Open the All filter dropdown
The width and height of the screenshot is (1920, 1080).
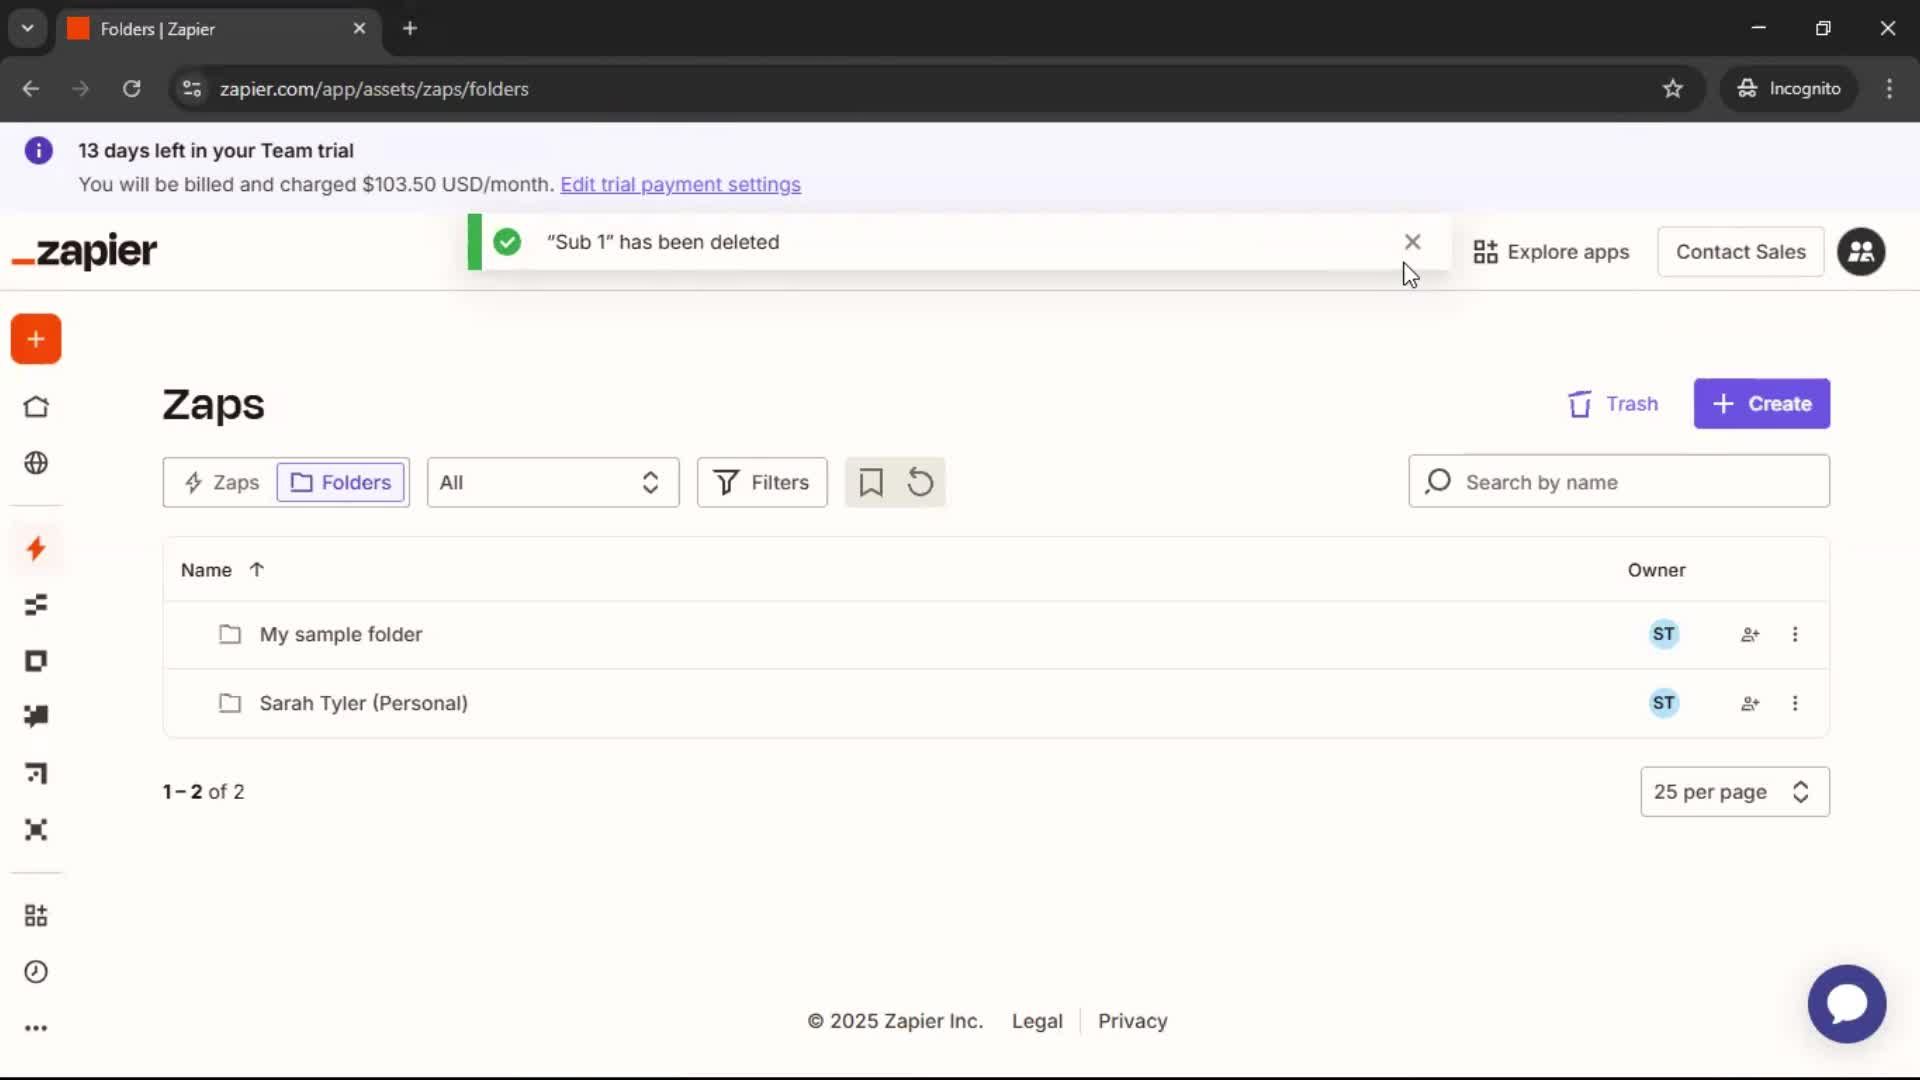click(553, 483)
